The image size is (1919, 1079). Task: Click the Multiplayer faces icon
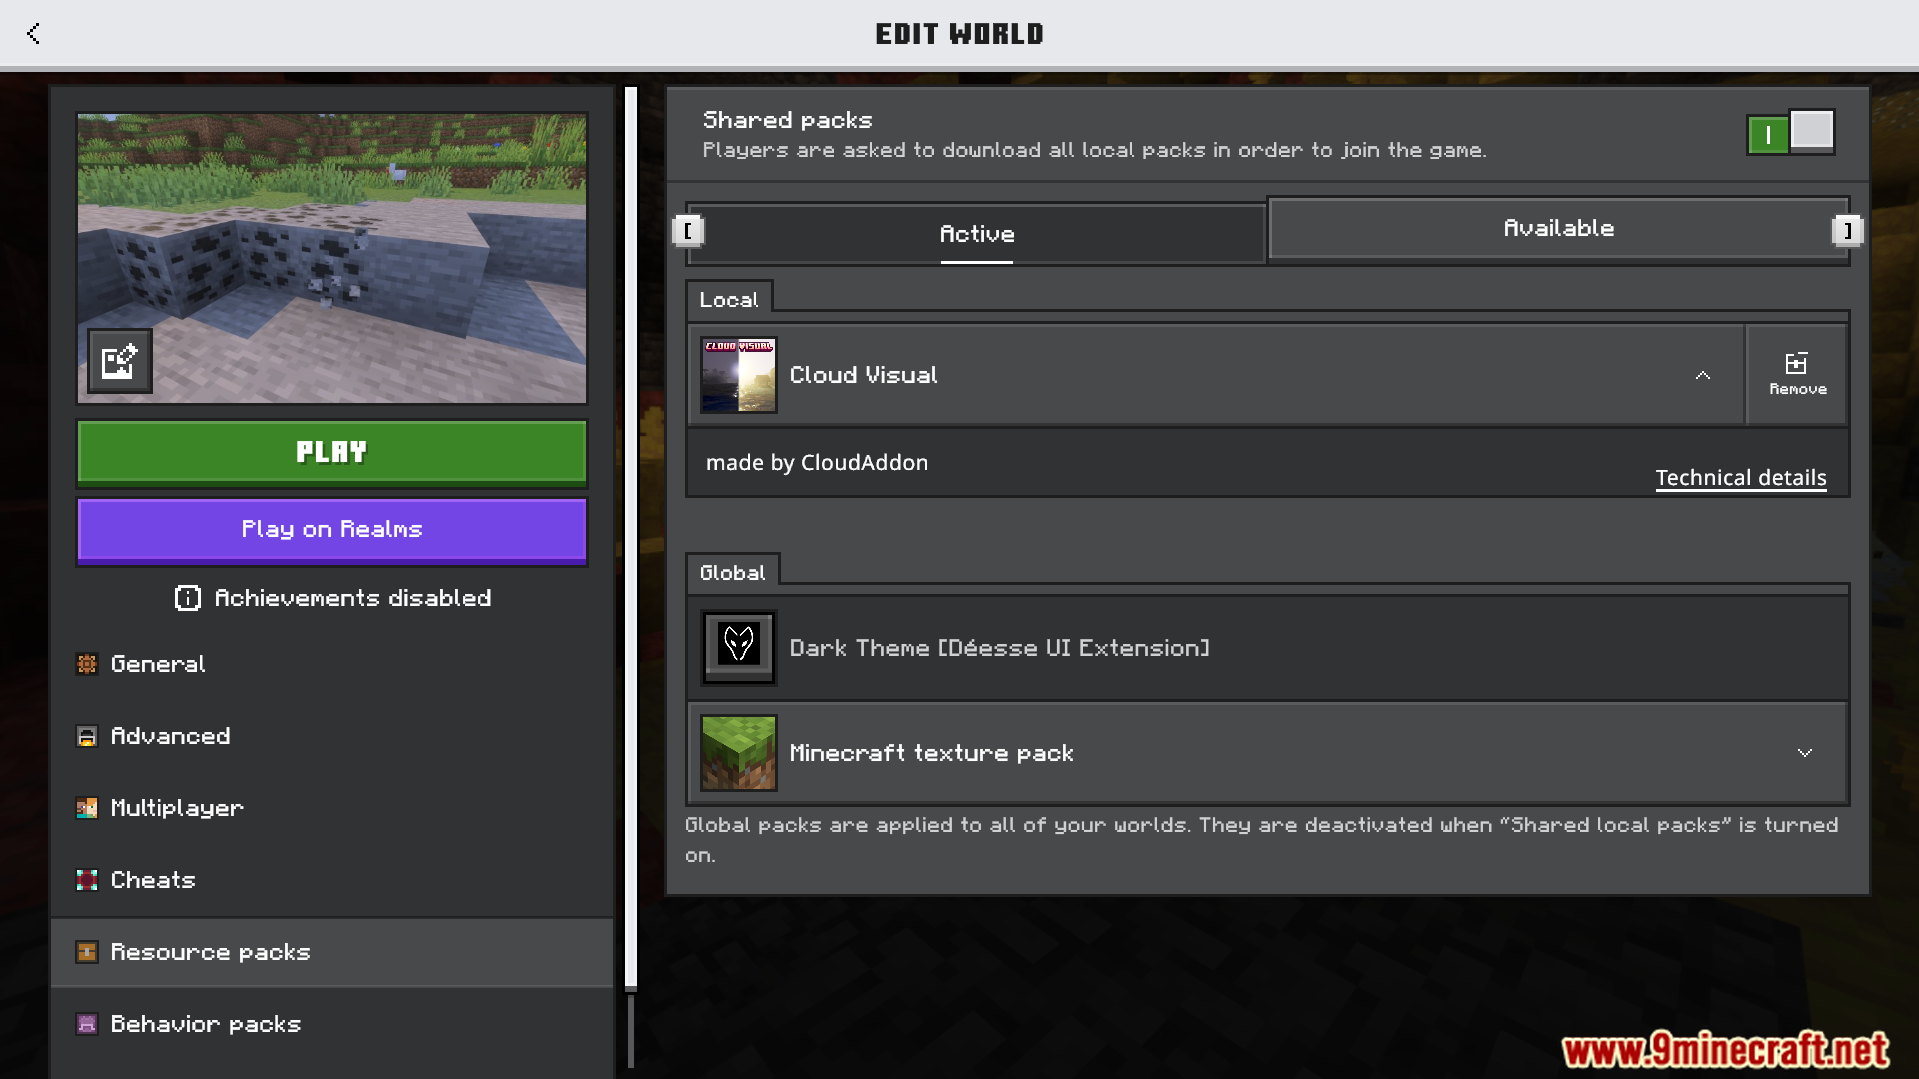click(x=87, y=808)
